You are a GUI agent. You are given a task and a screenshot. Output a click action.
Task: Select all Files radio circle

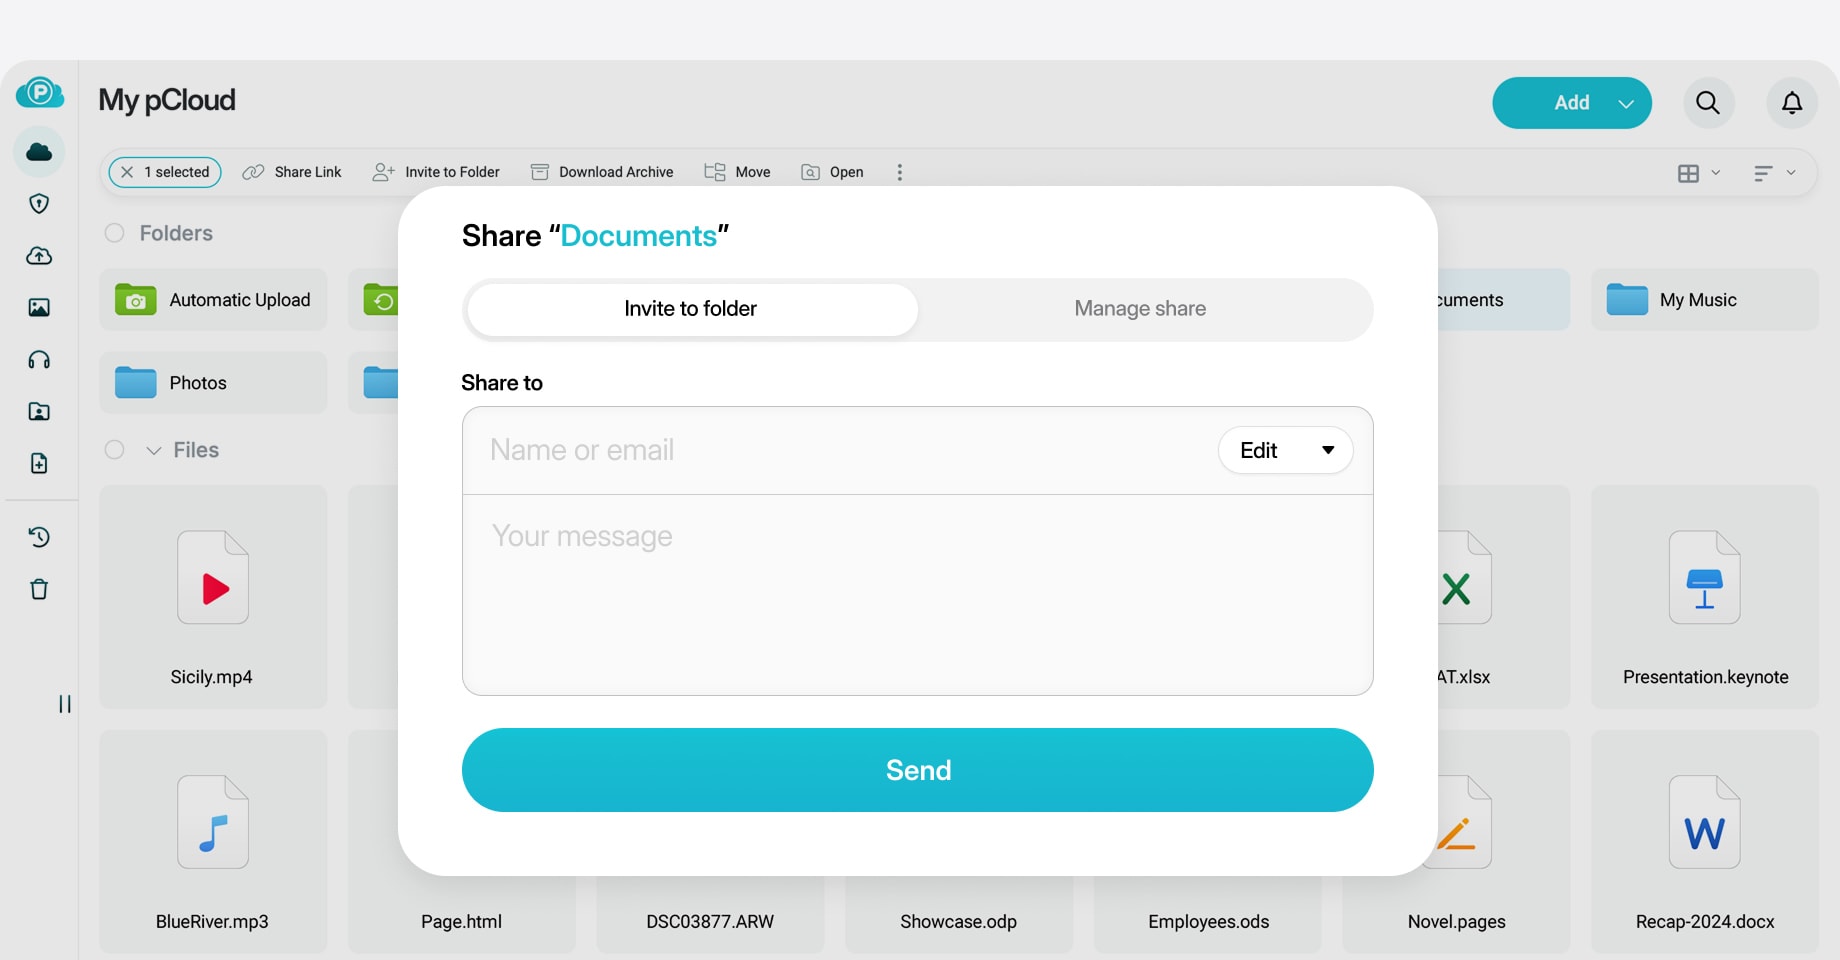pyautogui.click(x=115, y=450)
